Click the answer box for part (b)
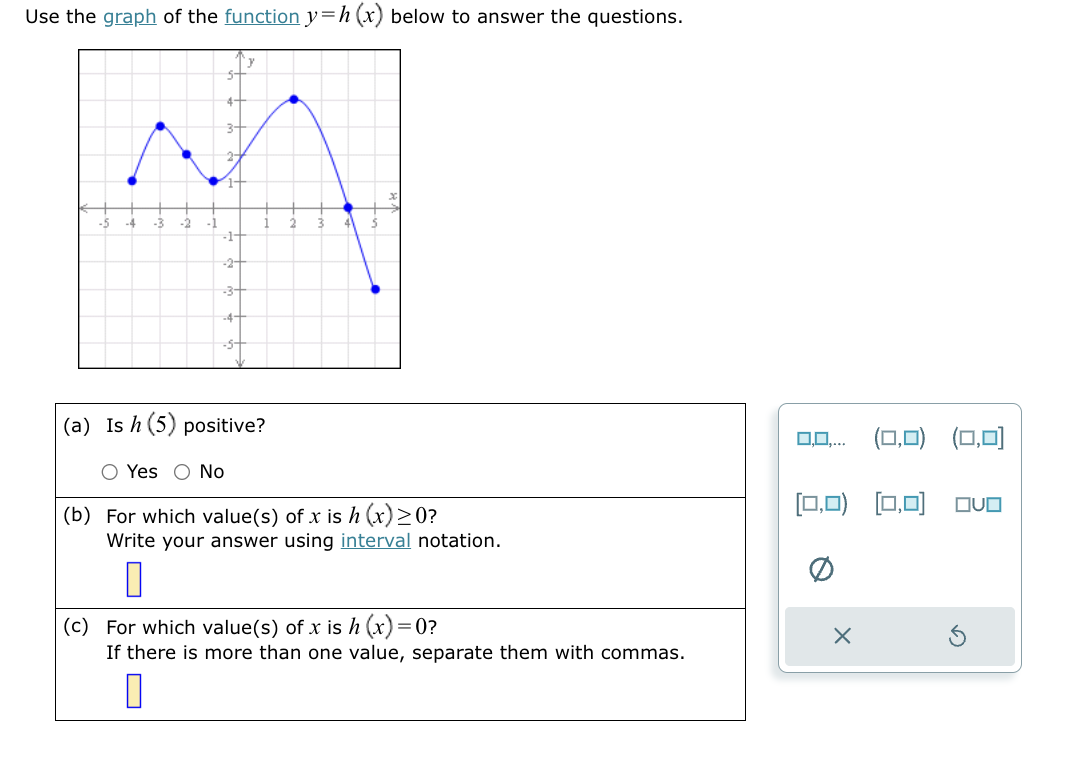 (135, 578)
